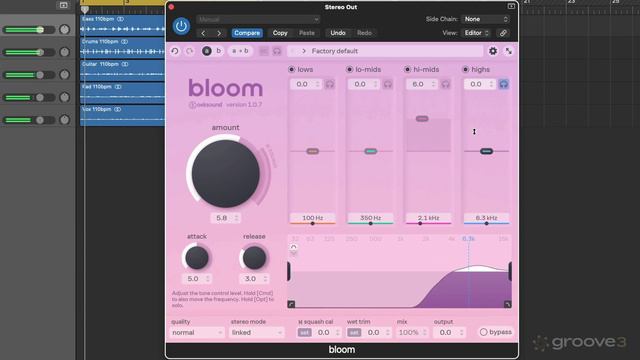The image size is (640, 360).
Task: Click the spectrum graph bottom-left corner icon
Action: point(291,304)
